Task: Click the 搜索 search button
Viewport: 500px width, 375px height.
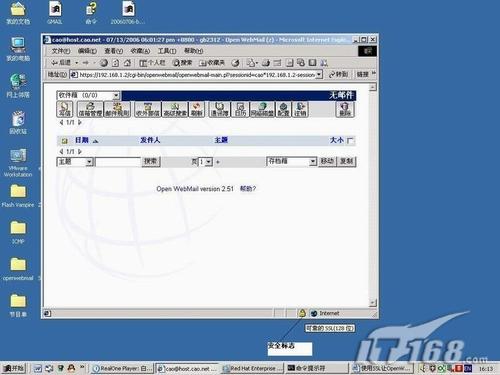Action: [x=151, y=162]
